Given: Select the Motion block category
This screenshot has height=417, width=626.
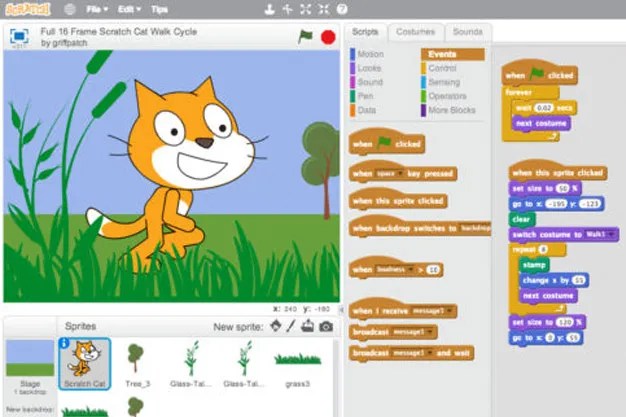Looking at the screenshot, I should (x=367, y=54).
